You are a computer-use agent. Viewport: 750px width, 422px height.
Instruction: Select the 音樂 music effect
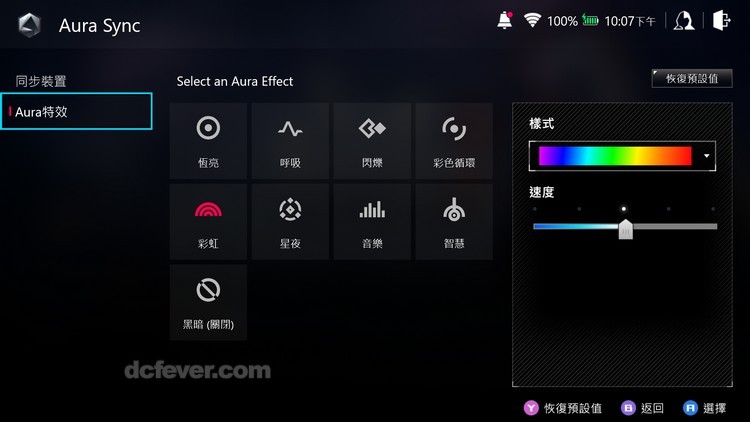point(372,222)
